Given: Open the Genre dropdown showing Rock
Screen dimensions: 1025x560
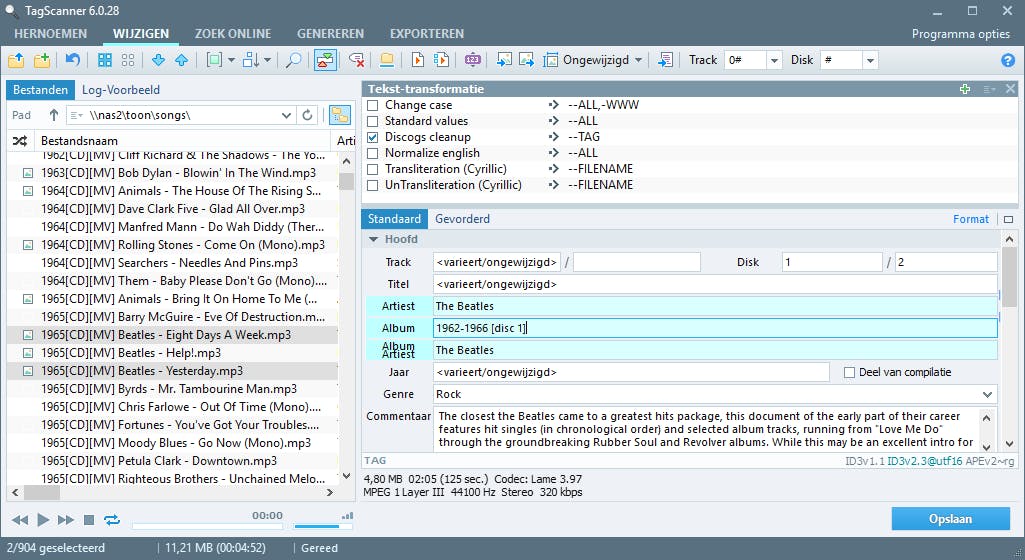Looking at the screenshot, I should [x=988, y=395].
